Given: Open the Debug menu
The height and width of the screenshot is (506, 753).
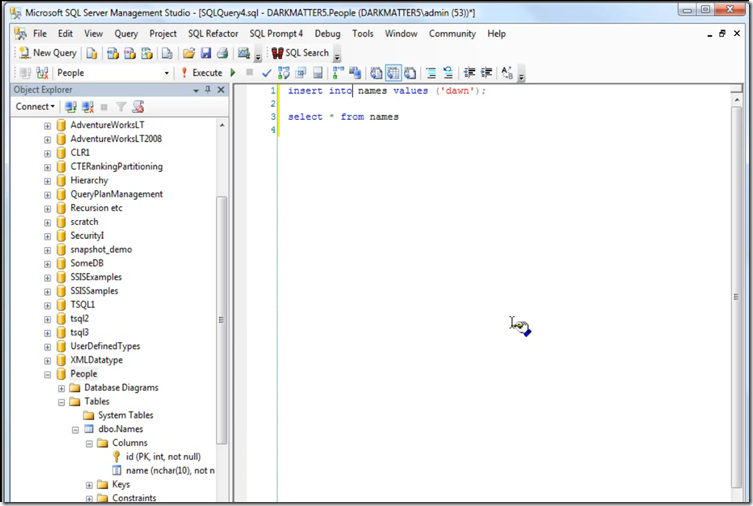Looking at the screenshot, I should click(x=328, y=34).
